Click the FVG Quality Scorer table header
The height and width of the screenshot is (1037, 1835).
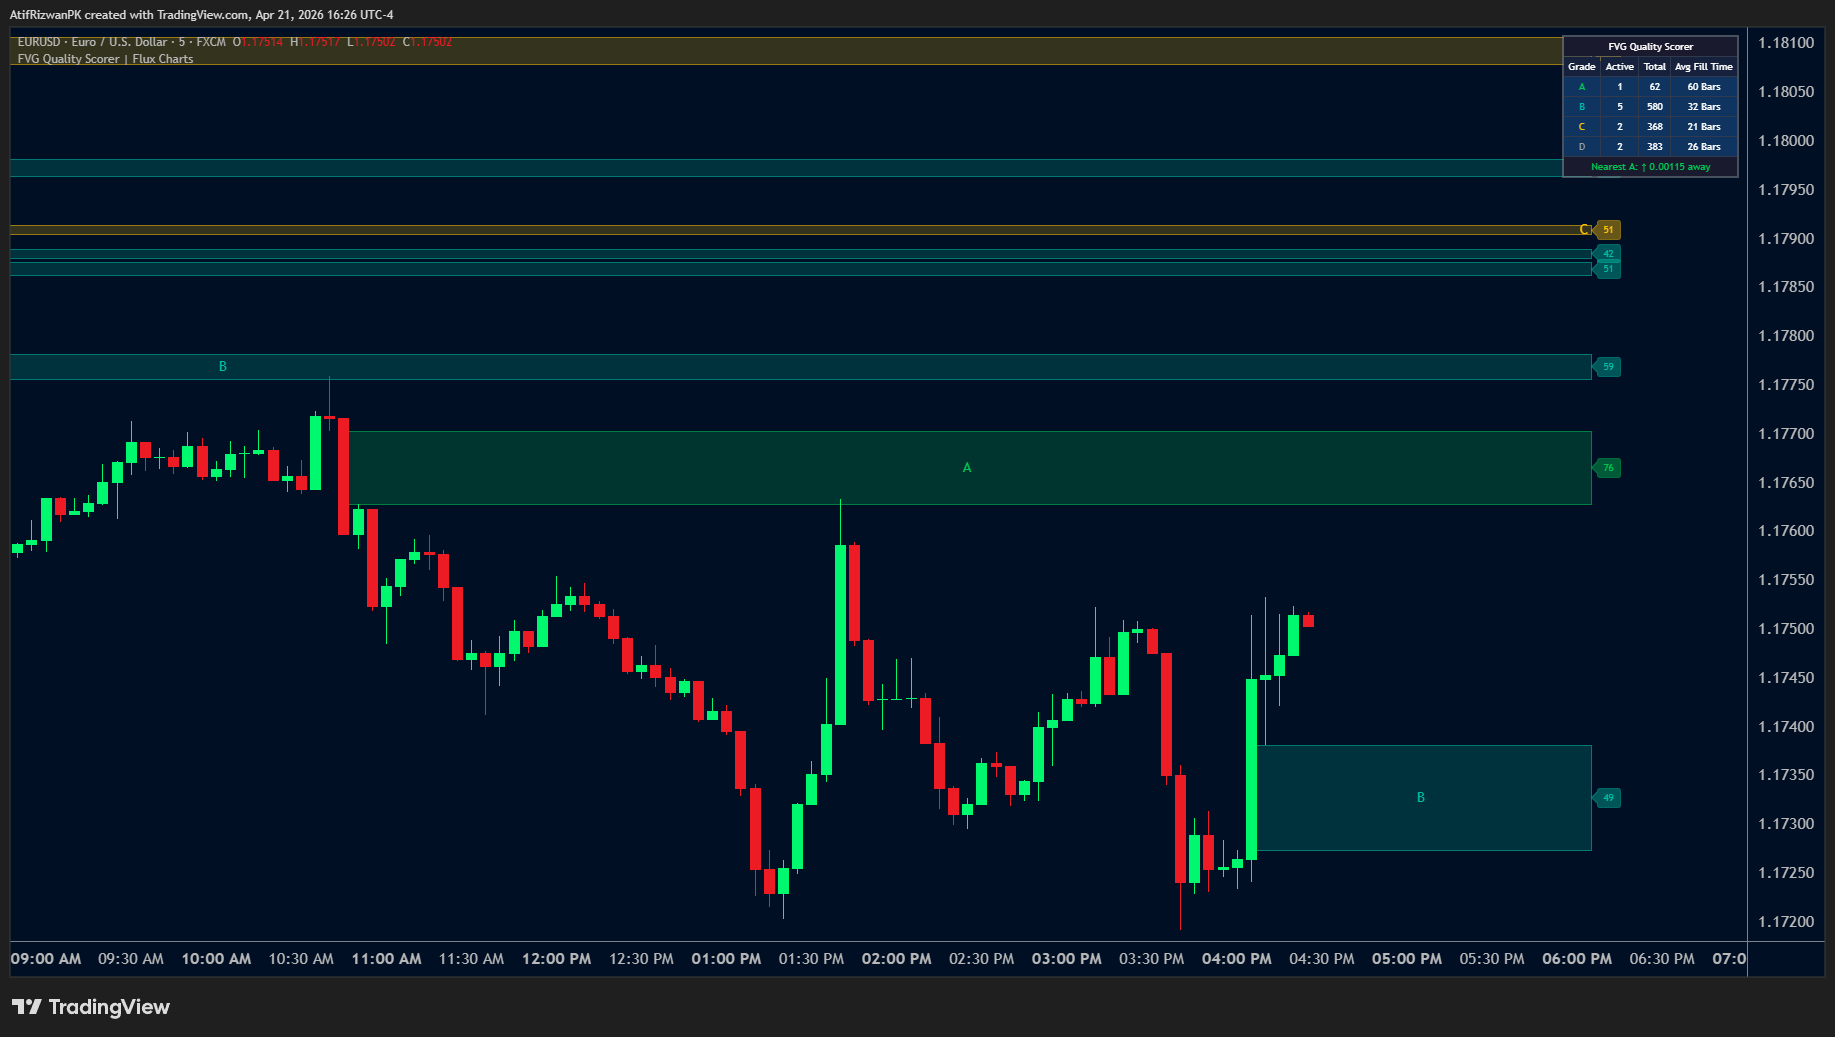(x=1650, y=47)
